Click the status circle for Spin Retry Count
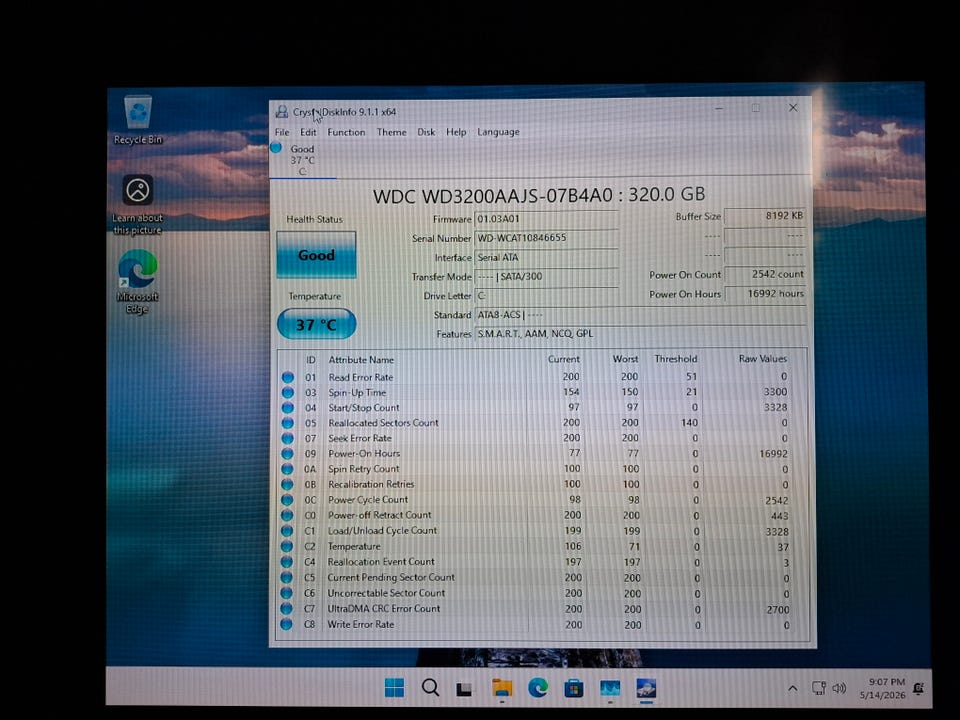The width and height of the screenshot is (960, 720). 287,469
